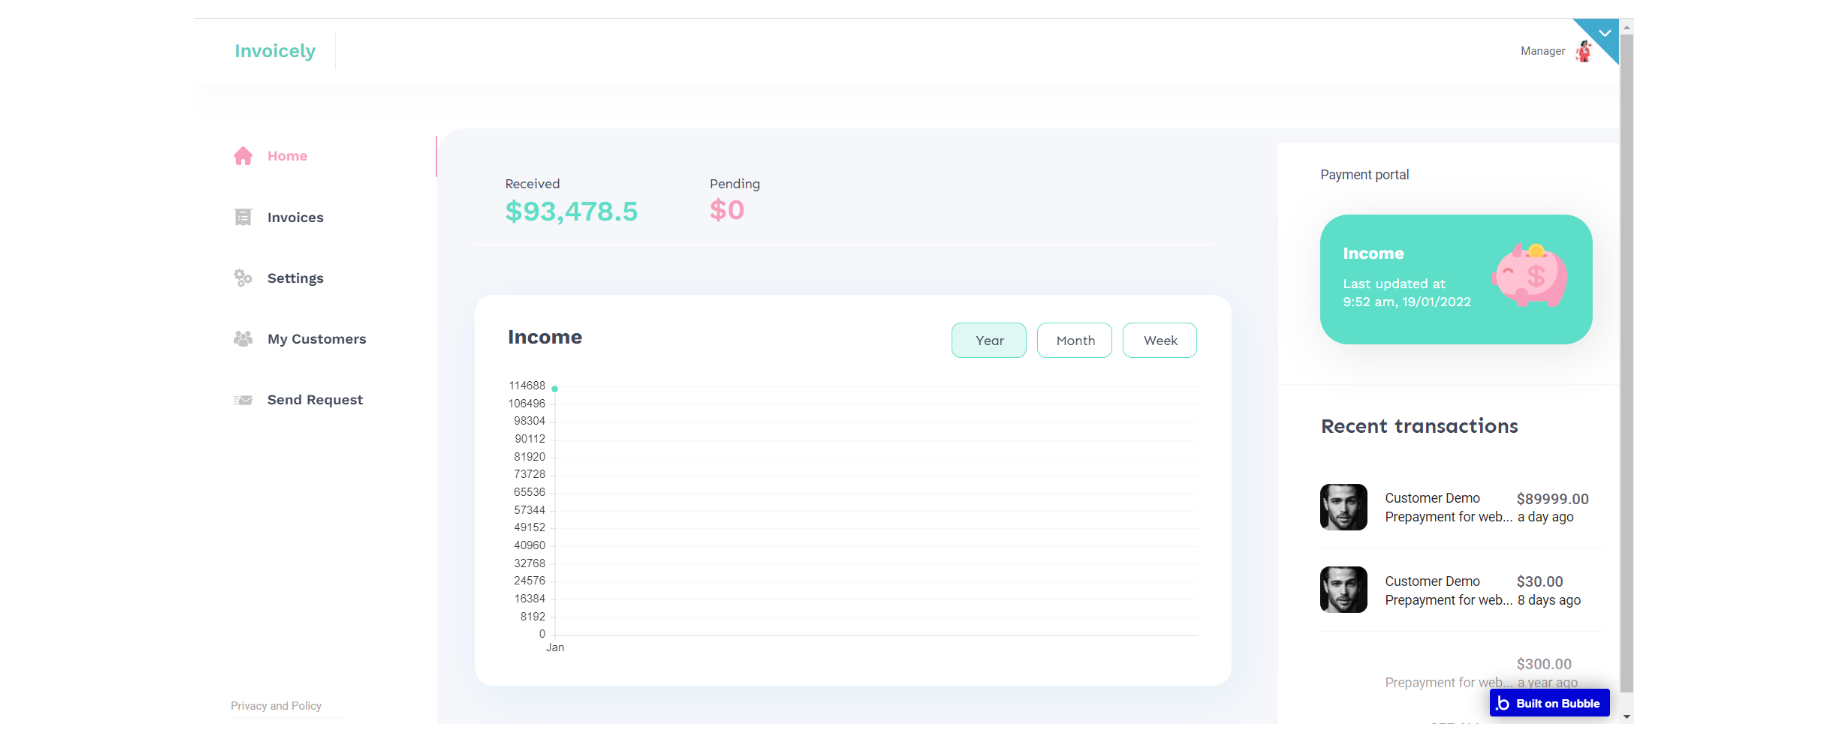Viewport: 1830px width, 734px height.
Task: Click the Jan axis label
Action: pos(555,648)
